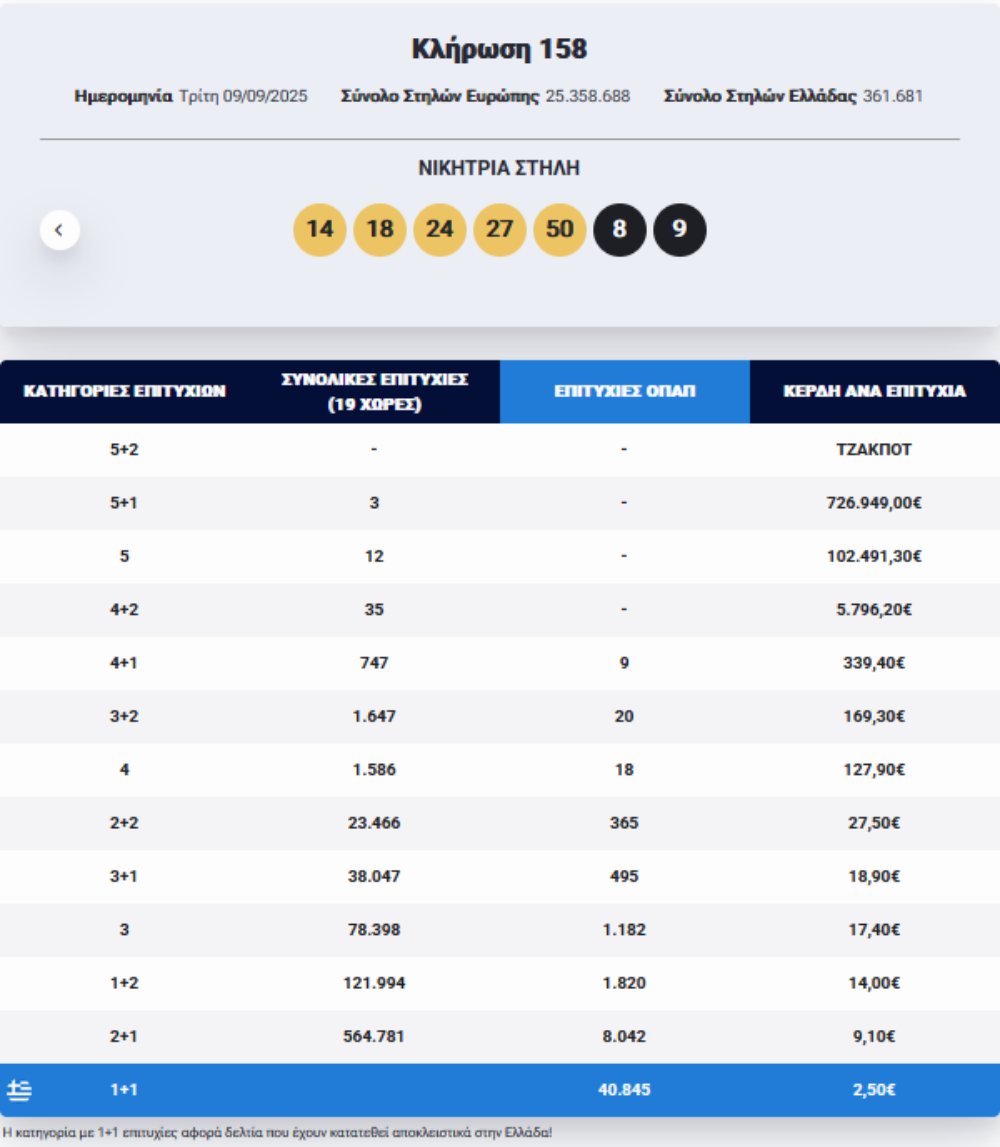The height and width of the screenshot is (1147, 1000).
Task: Select winning number ball 24
Action: click(x=440, y=230)
